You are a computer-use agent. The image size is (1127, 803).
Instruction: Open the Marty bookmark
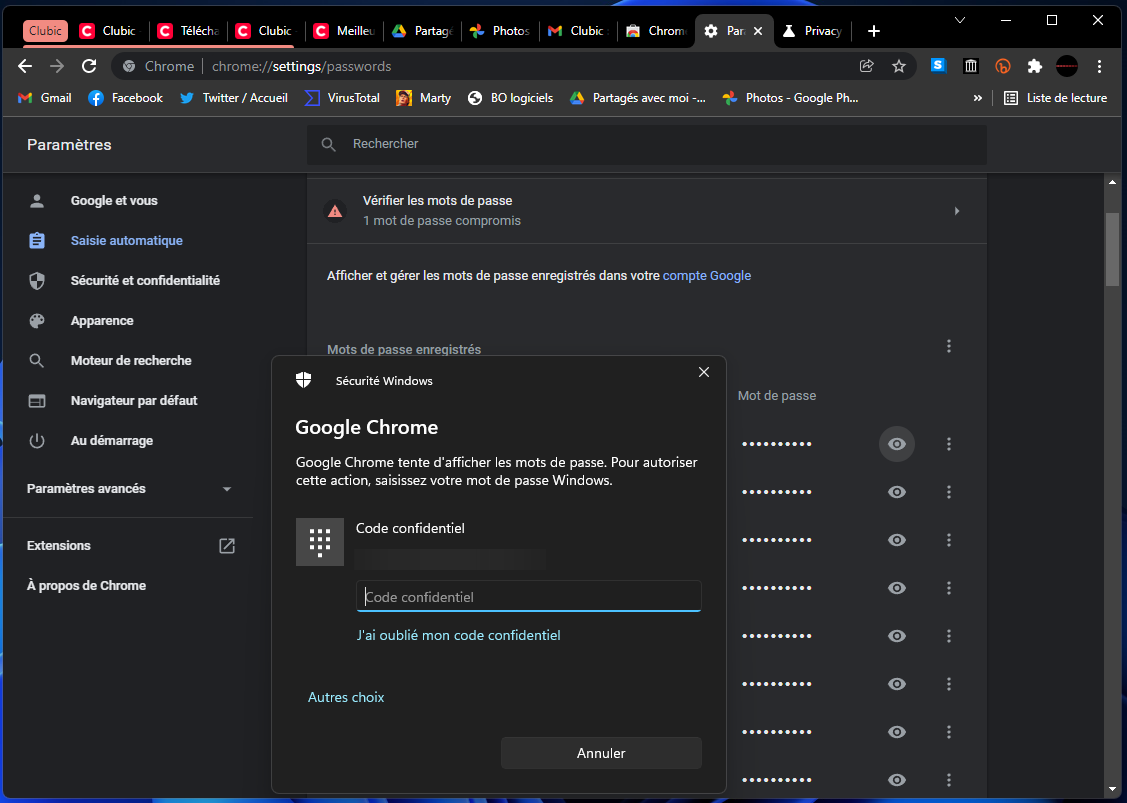(423, 98)
